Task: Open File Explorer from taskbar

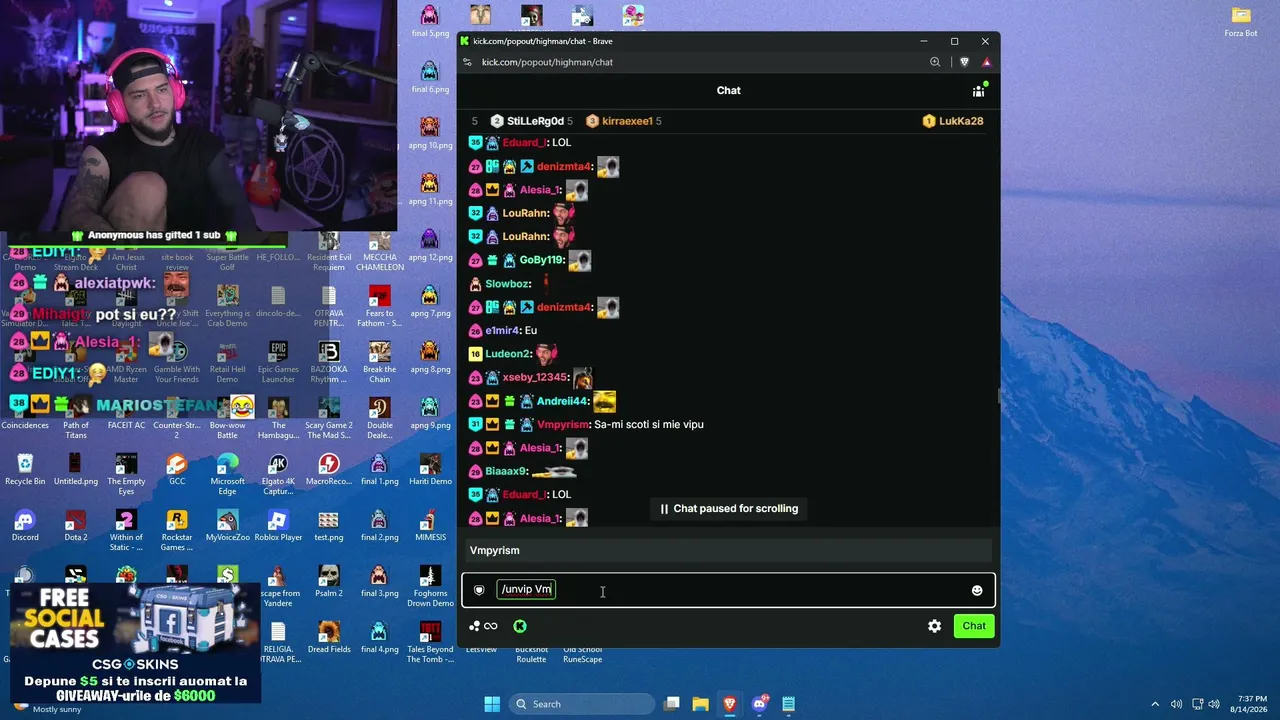Action: point(701,704)
